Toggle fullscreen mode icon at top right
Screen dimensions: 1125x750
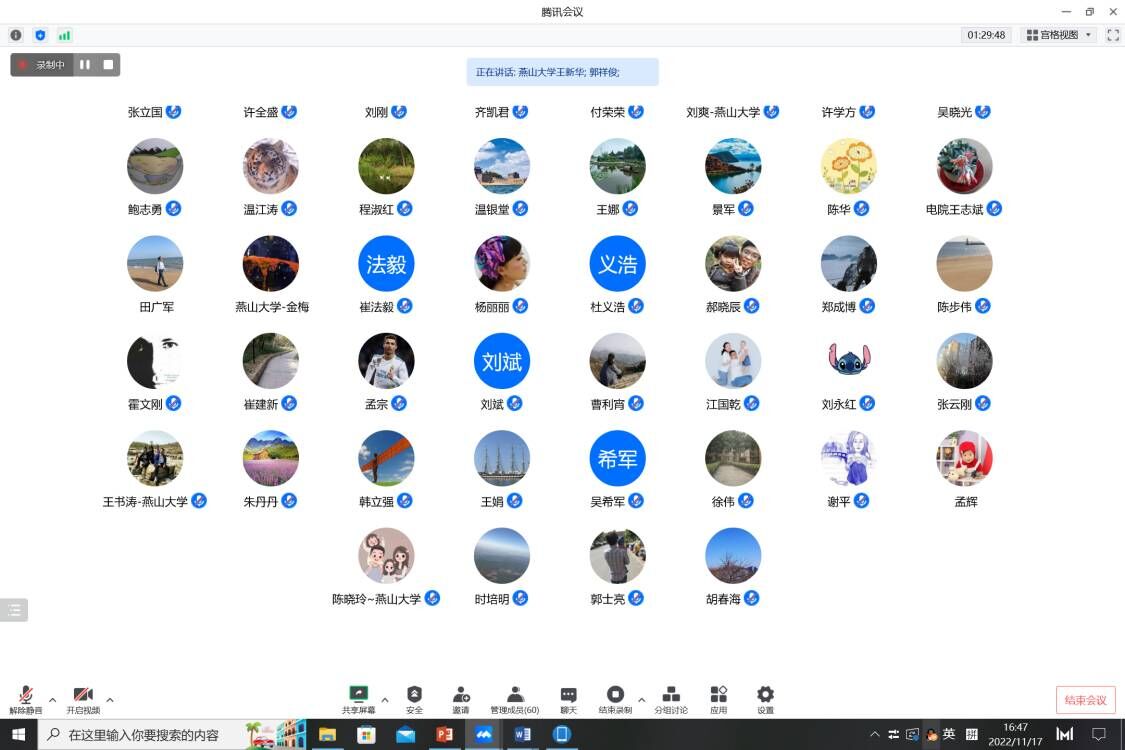click(x=1112, y=35)
